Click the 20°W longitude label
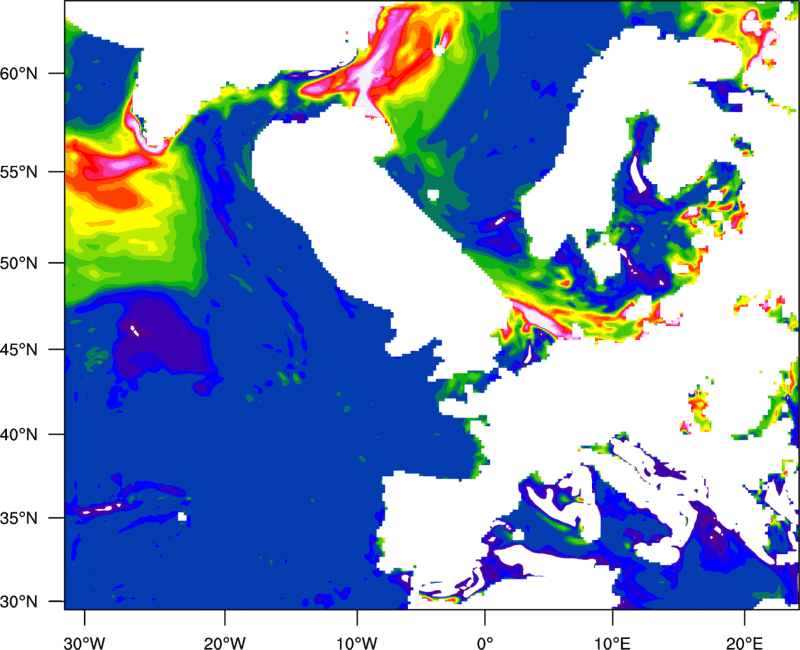 (225, 643)
